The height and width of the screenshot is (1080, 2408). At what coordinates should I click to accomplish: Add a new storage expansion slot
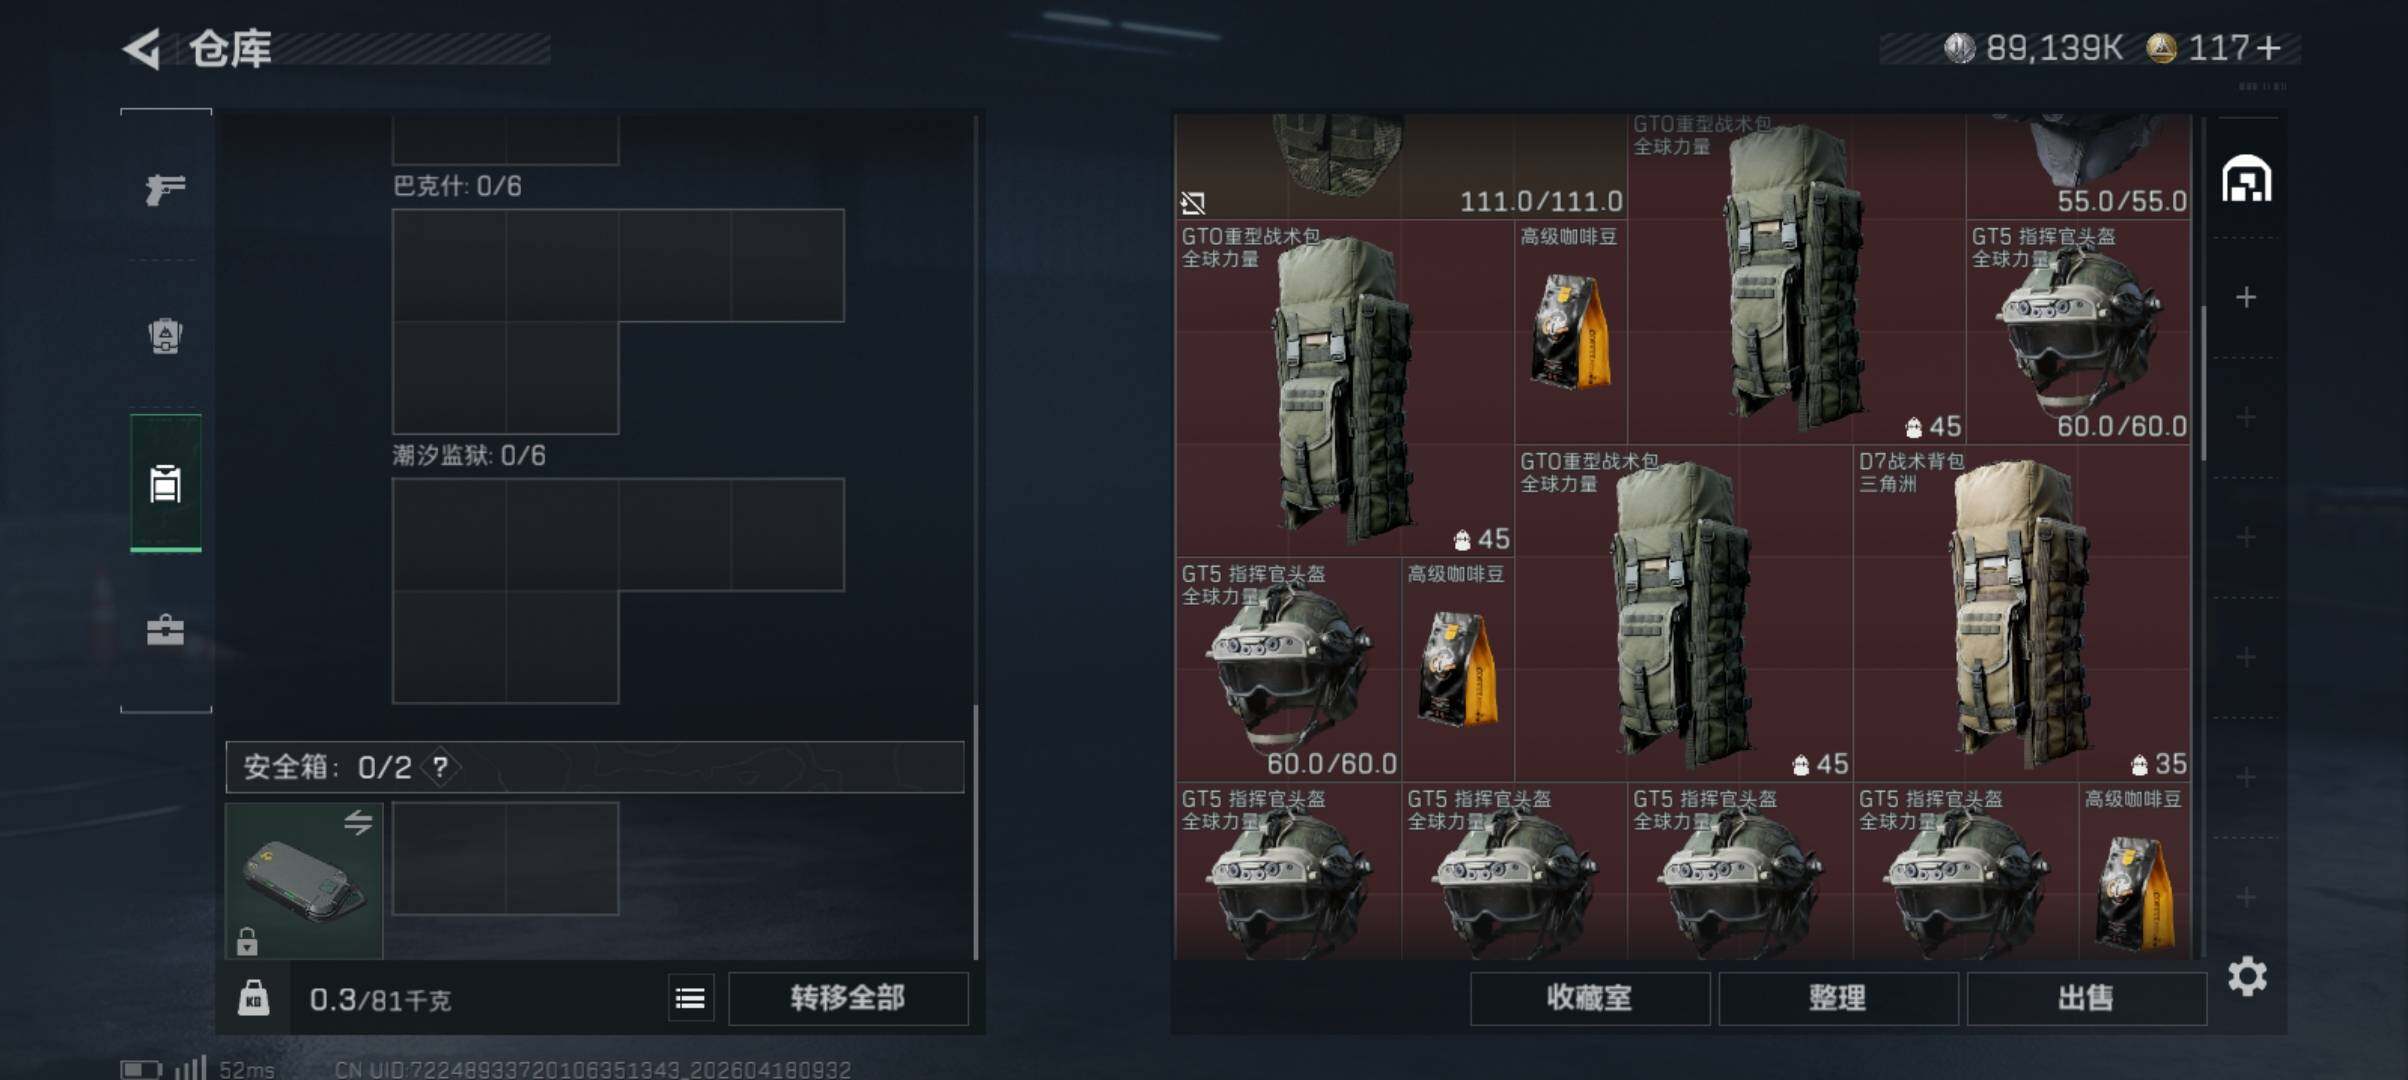2246,297
